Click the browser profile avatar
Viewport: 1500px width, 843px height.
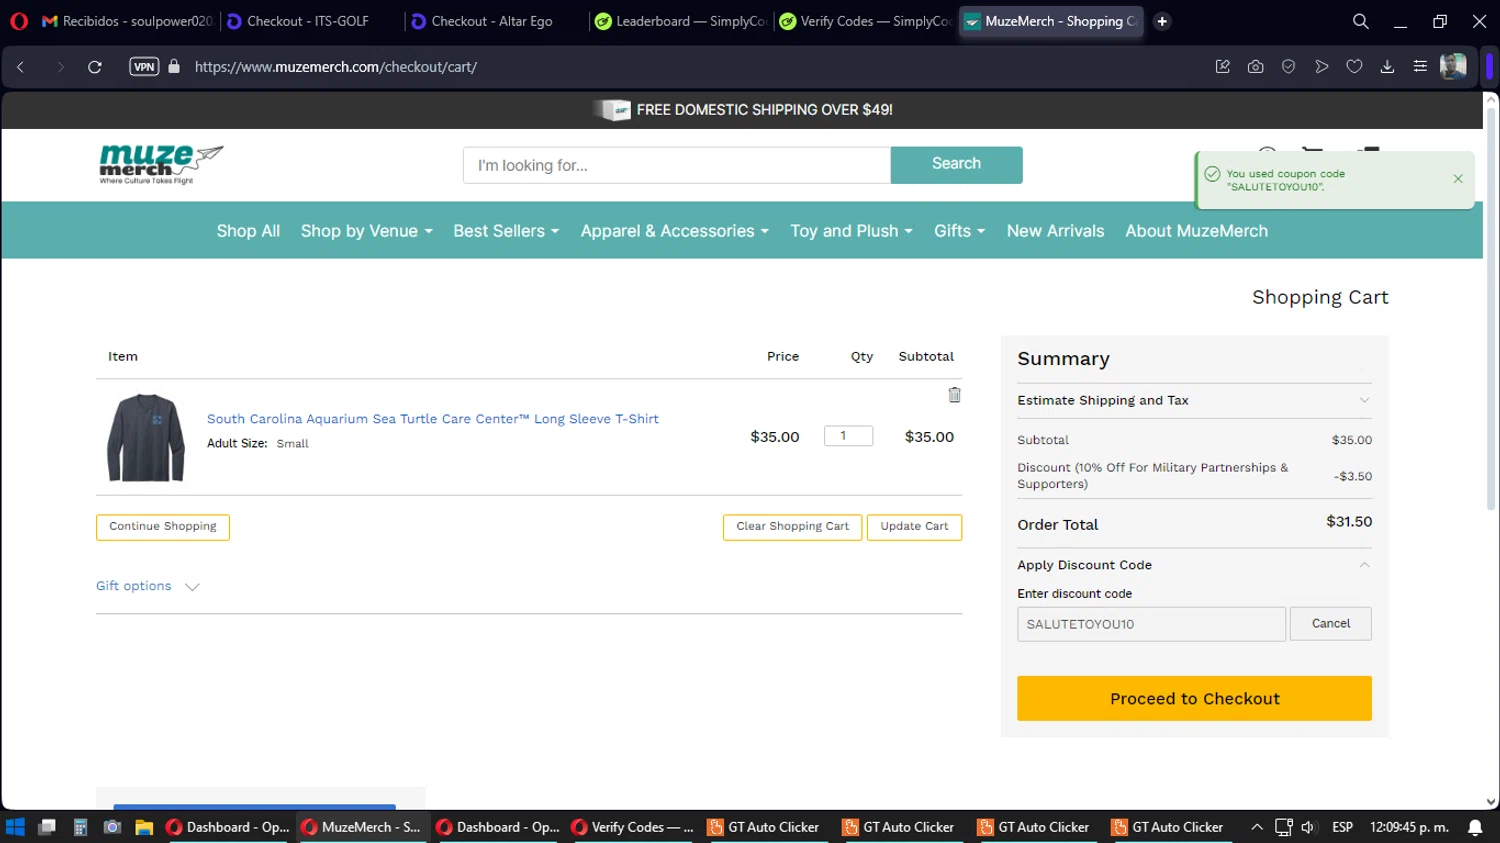point(1453,67)
